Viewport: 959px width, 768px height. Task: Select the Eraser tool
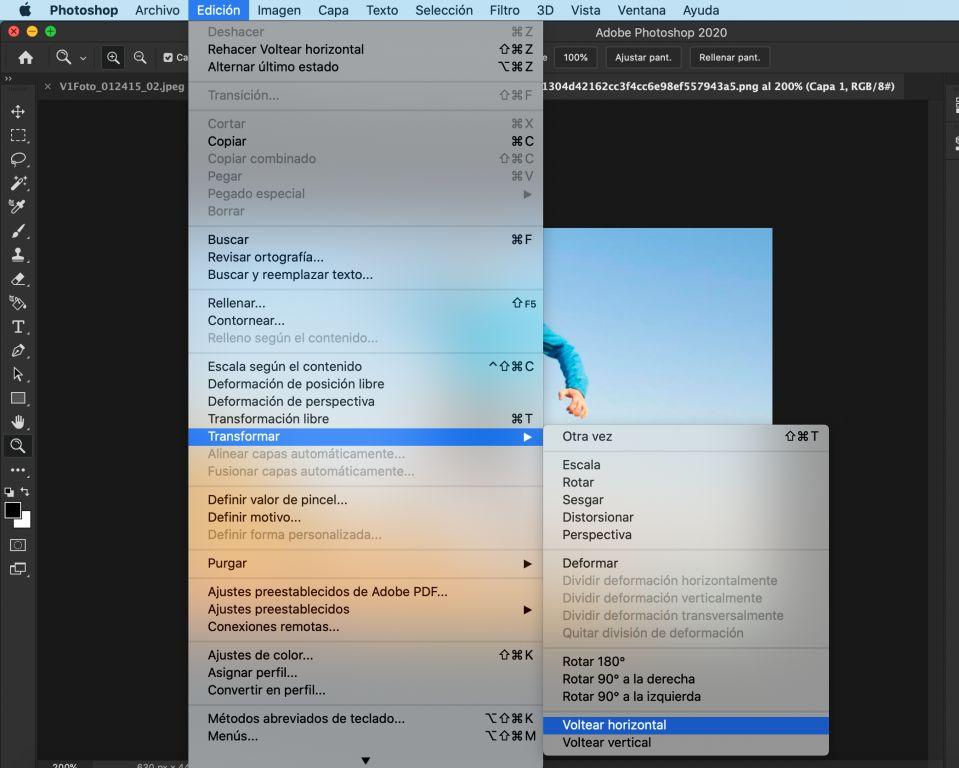click(x=18, y=279)
